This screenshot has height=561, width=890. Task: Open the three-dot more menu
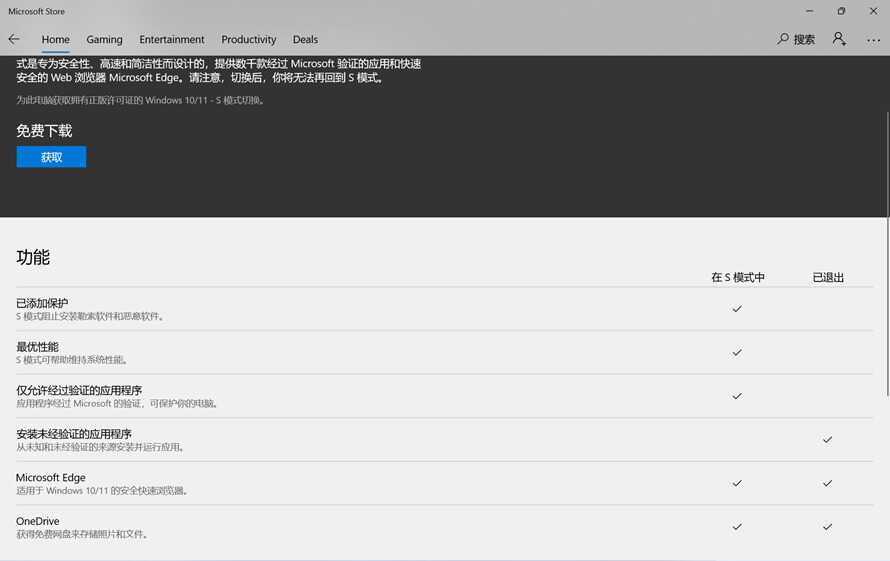point(873,40)
